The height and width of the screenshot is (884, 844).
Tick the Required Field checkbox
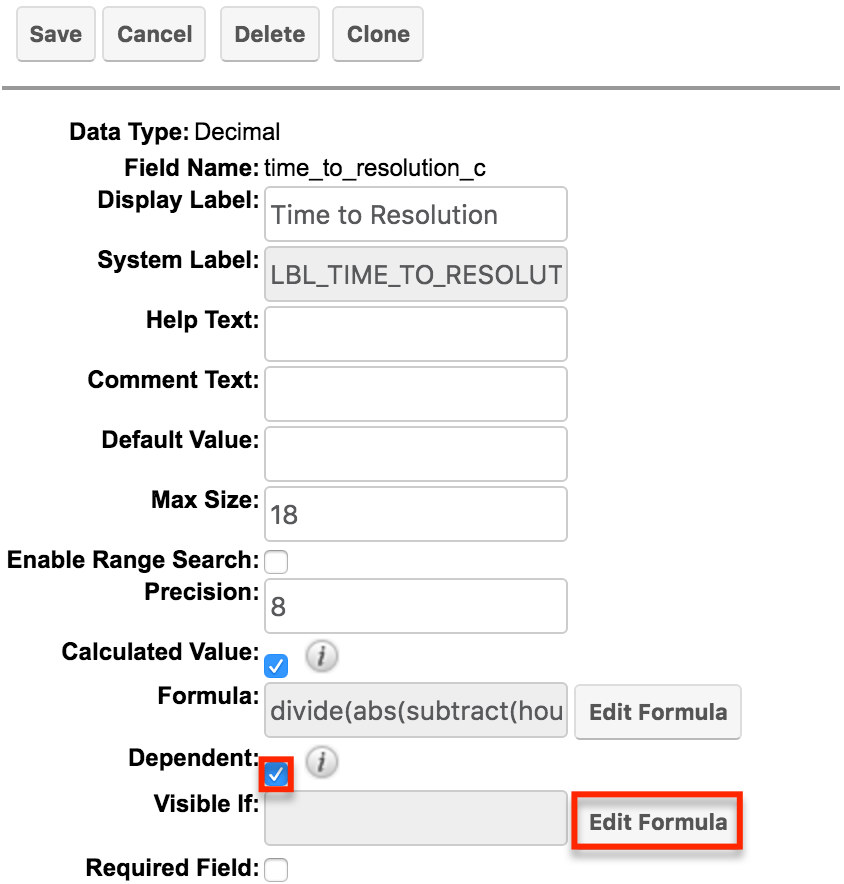[276, 870]
